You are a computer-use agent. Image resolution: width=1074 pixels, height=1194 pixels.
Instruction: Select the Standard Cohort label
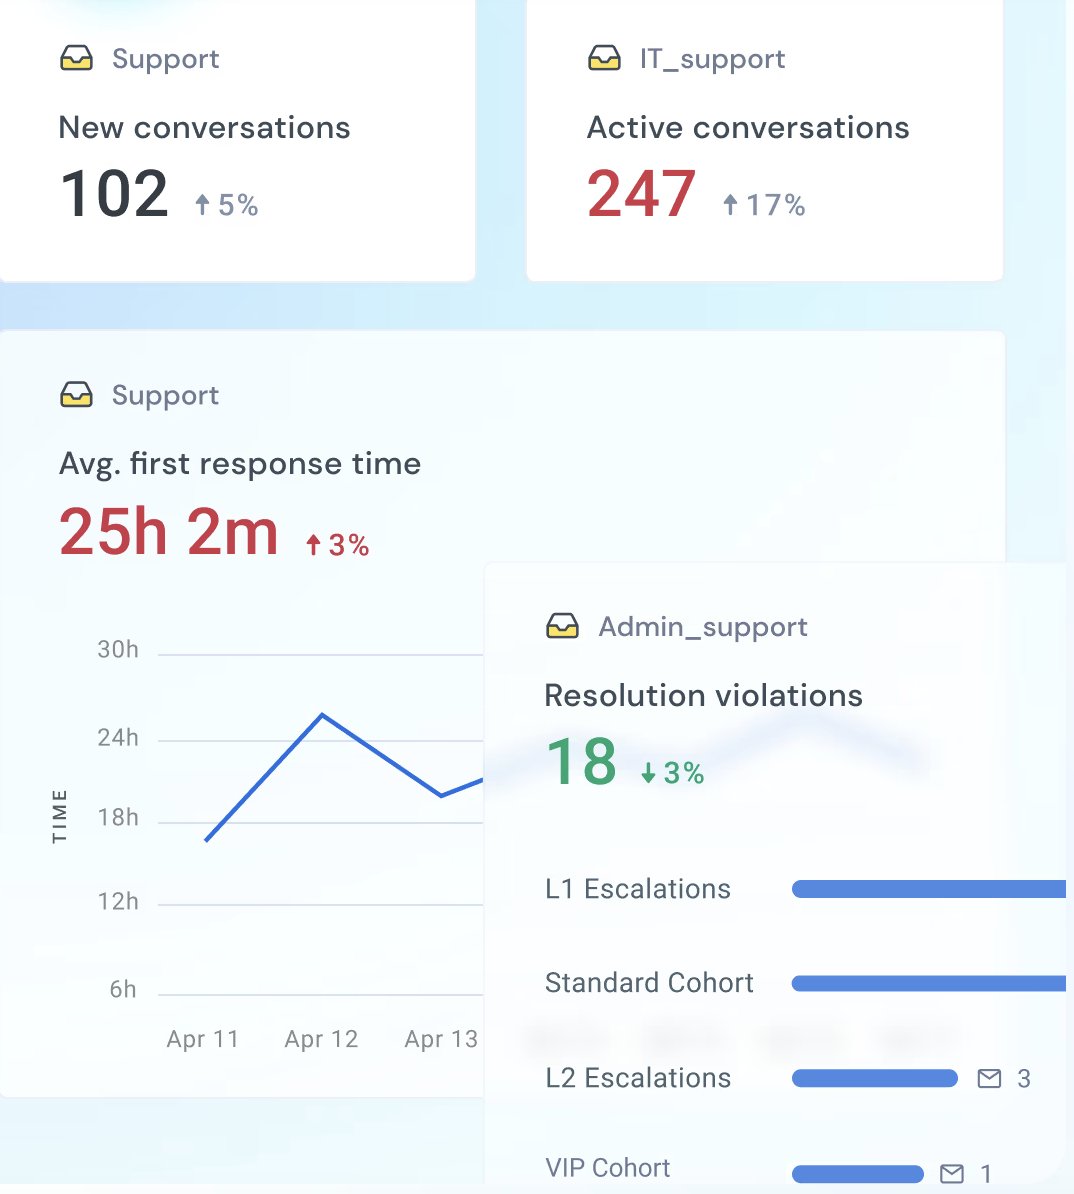[x=648, y=983]
